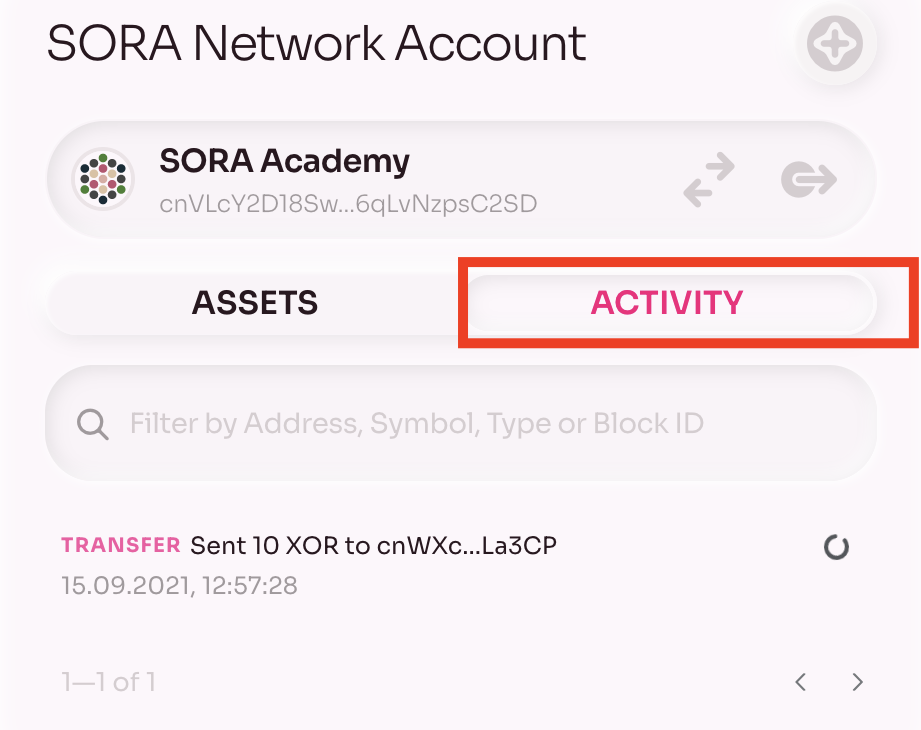This screenshot has width=921, height=730.
Task: Click the 15.09.2021 transaction timestamp
Action: [x=179, y=586]
